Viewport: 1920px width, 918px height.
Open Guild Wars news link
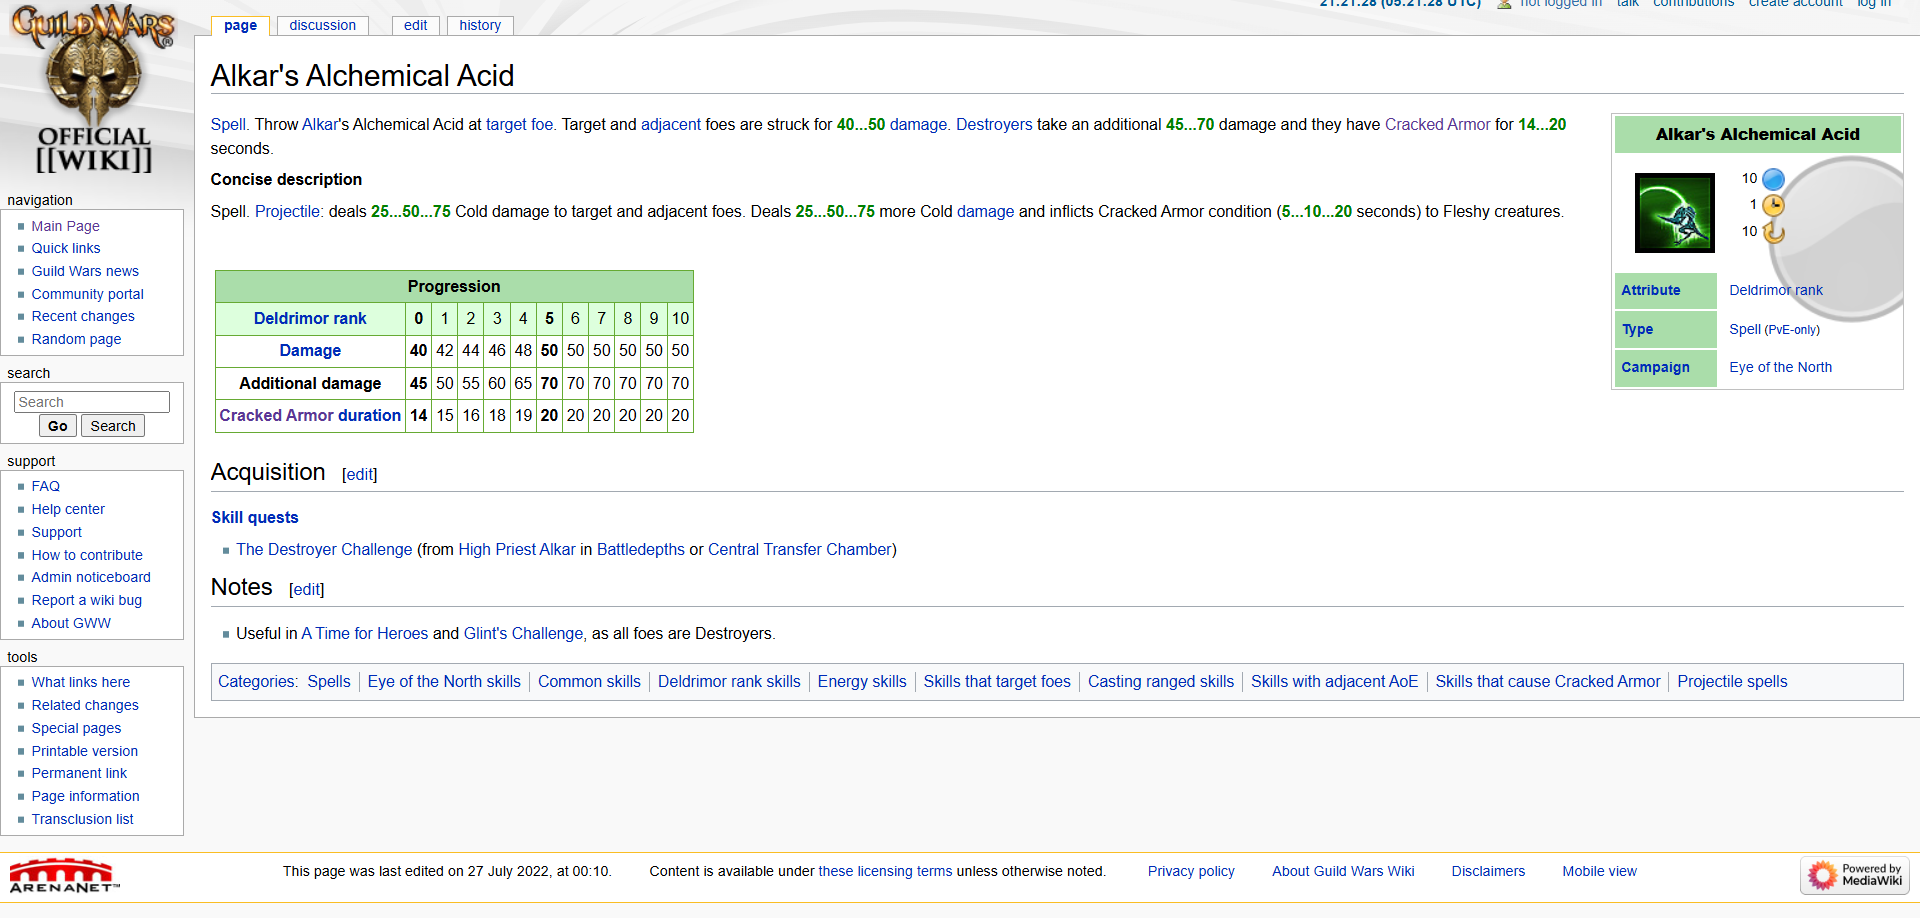[85, 271]
